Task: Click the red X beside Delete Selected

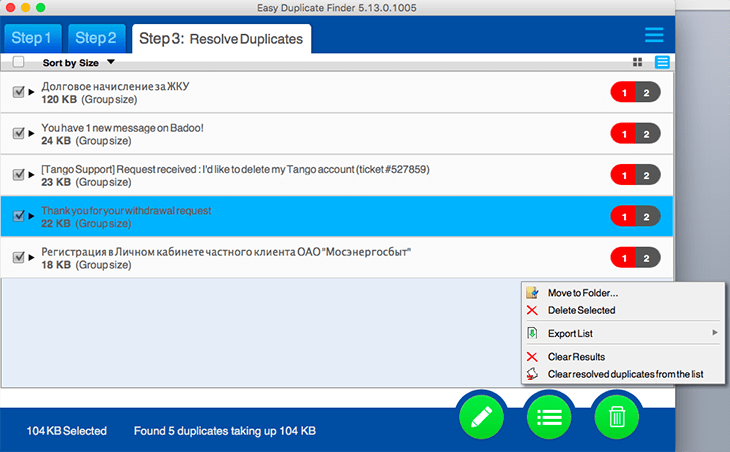Action: point(532,310)
